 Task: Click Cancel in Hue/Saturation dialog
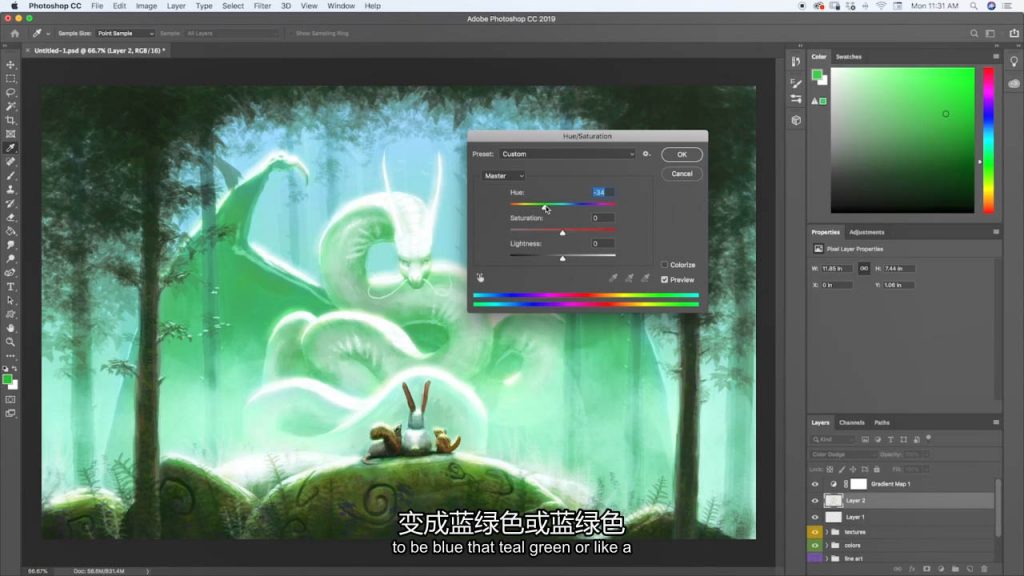[x=682, y=174]
